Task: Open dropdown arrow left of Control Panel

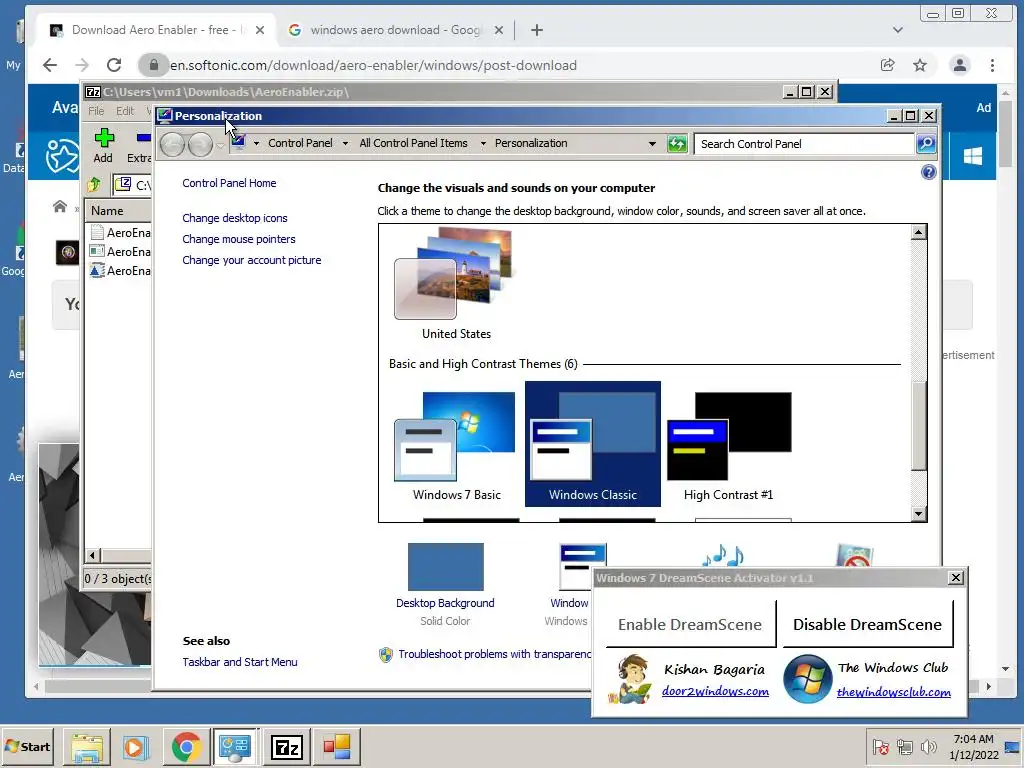Action: coord(256,144)
